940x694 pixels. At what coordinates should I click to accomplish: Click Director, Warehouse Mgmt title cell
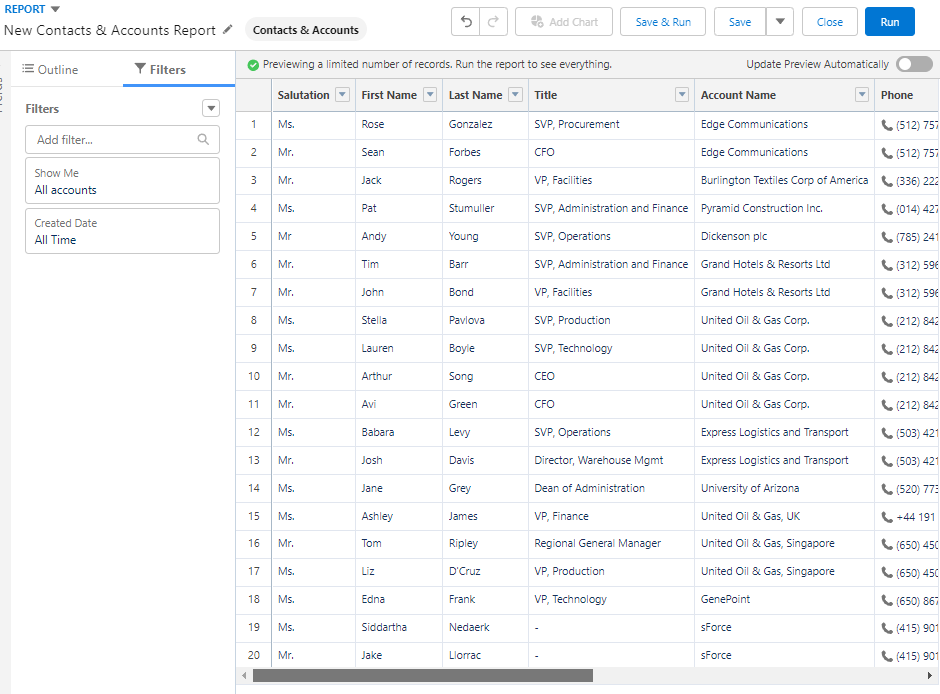pyautogui.click(x=611, y=460)
